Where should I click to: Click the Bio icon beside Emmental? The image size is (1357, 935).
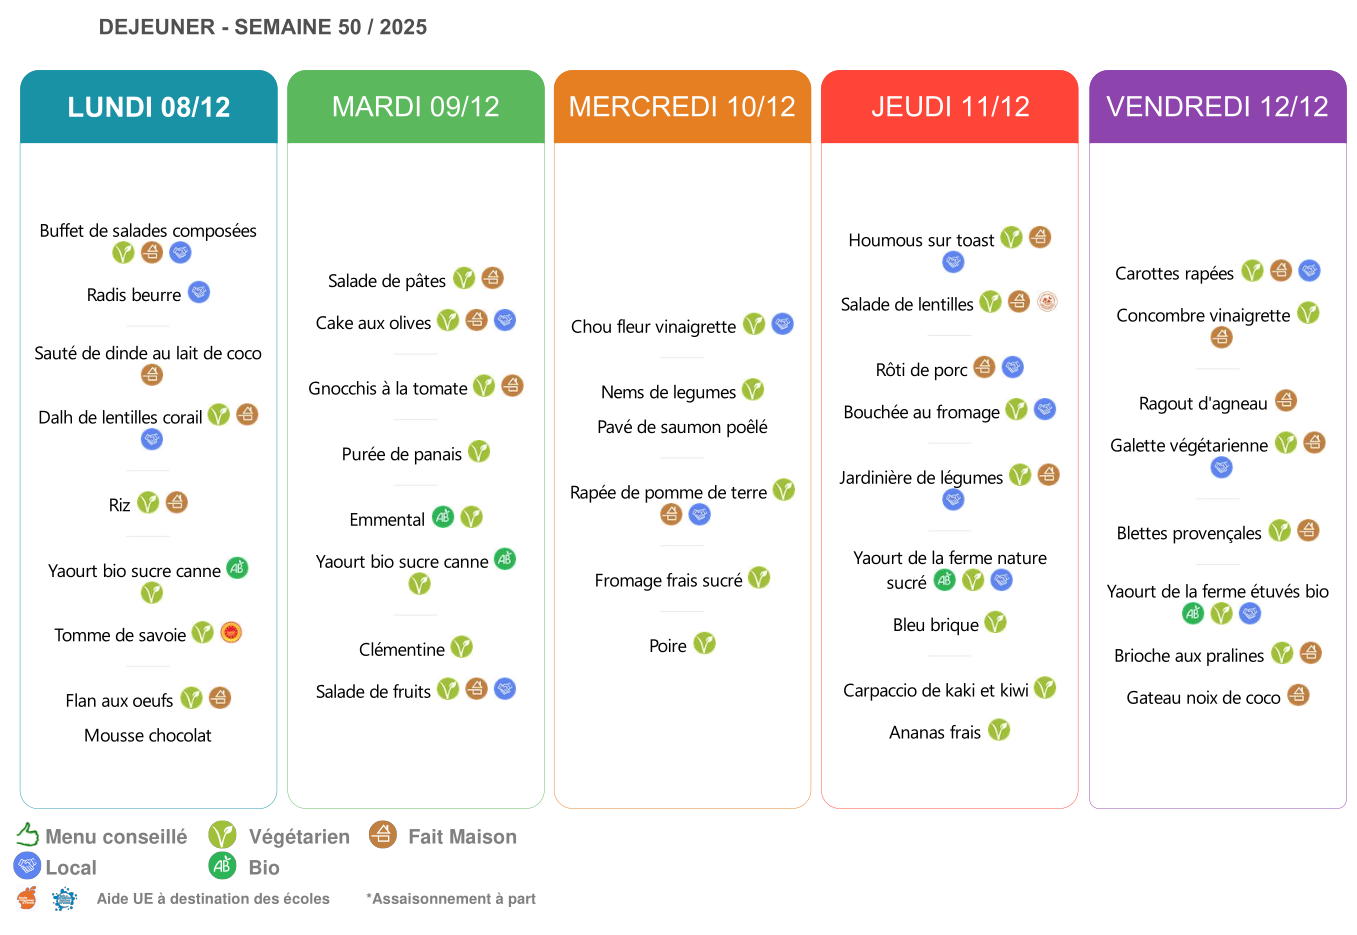click(443, 517)
